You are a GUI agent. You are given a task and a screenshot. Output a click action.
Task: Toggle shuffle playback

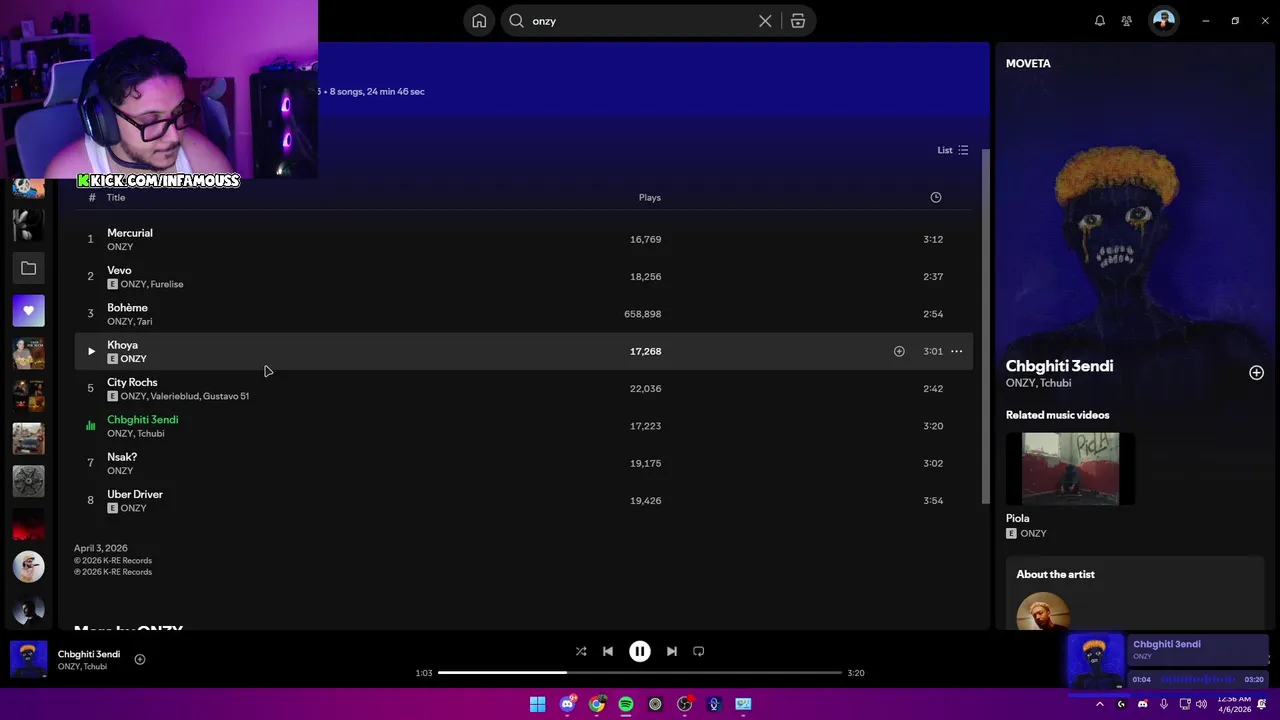(581, 651)
